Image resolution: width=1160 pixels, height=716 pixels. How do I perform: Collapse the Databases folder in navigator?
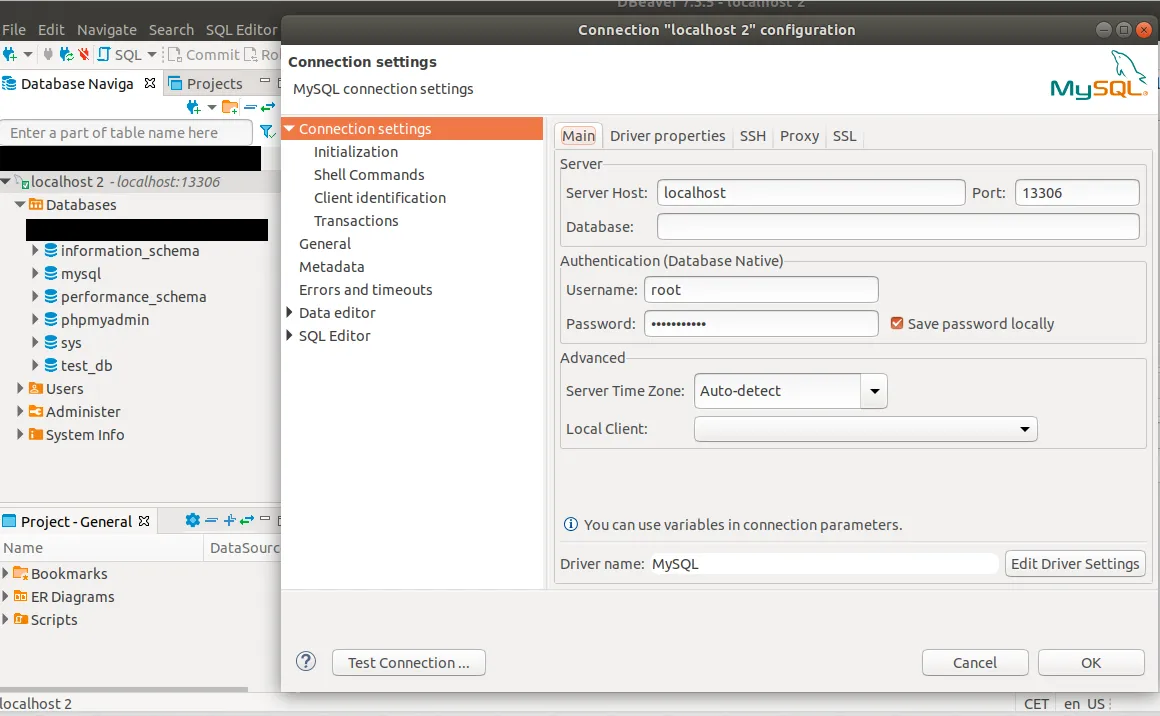tap(20, 204)
